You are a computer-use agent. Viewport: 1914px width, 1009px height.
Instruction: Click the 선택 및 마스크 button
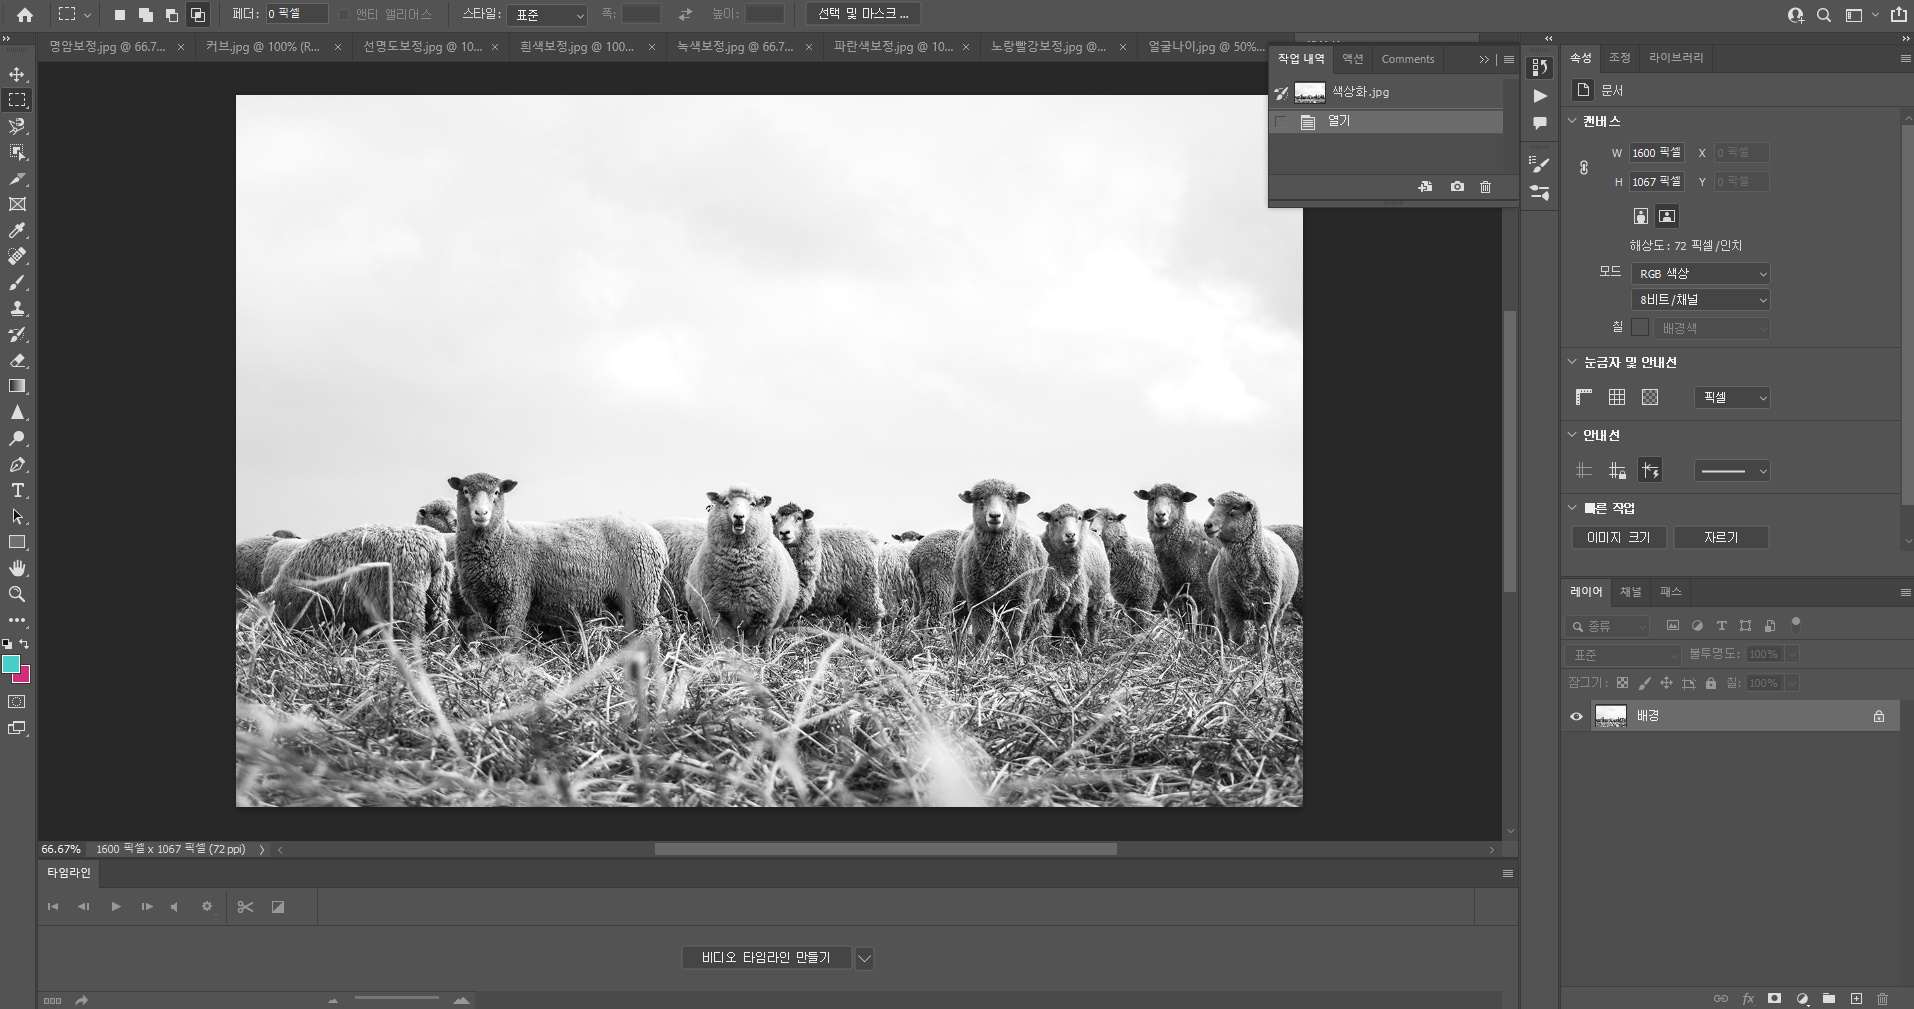point(863,14)
